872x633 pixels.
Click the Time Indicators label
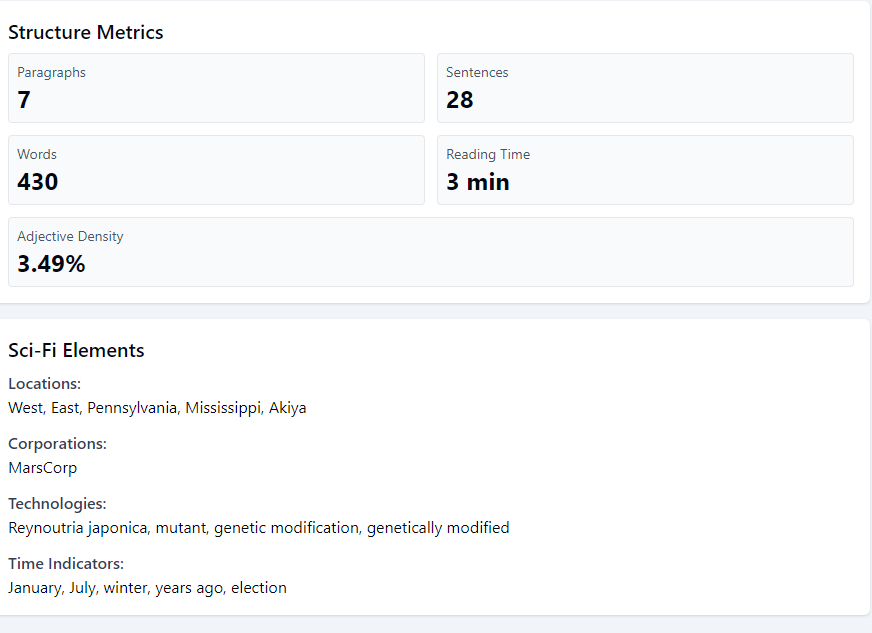coord(66,564)
